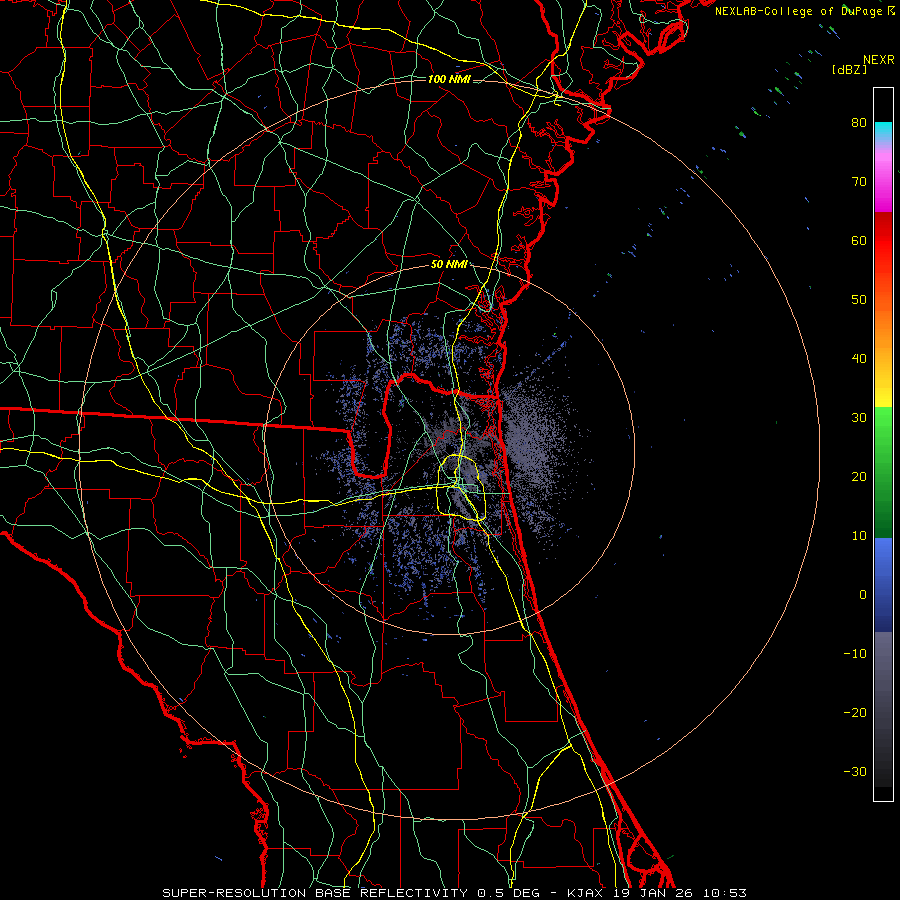Click the "30" value on the dBZ scale

click(859, 417)
